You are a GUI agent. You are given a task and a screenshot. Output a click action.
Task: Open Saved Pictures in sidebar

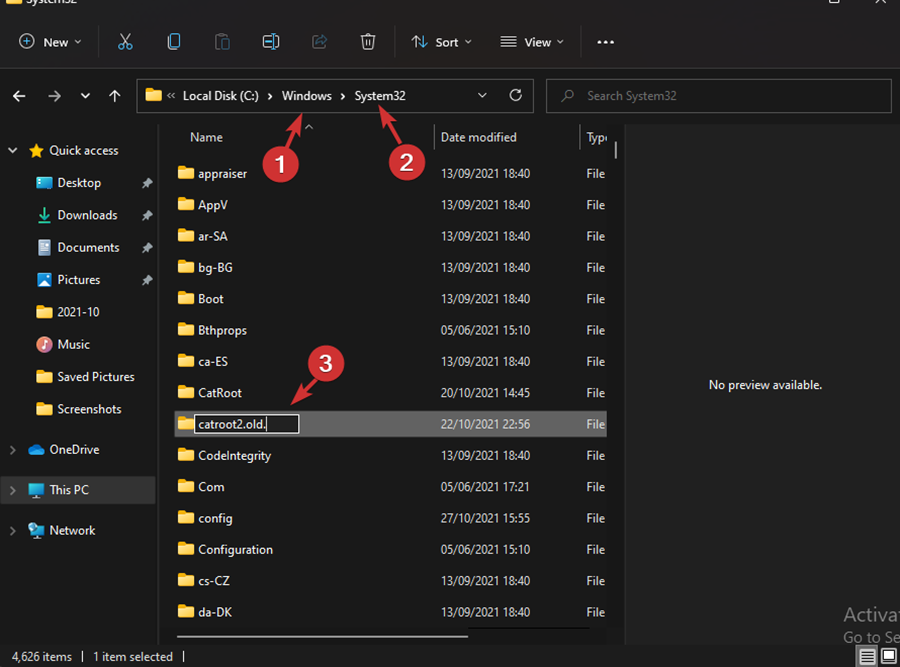(x=96, y=377)
